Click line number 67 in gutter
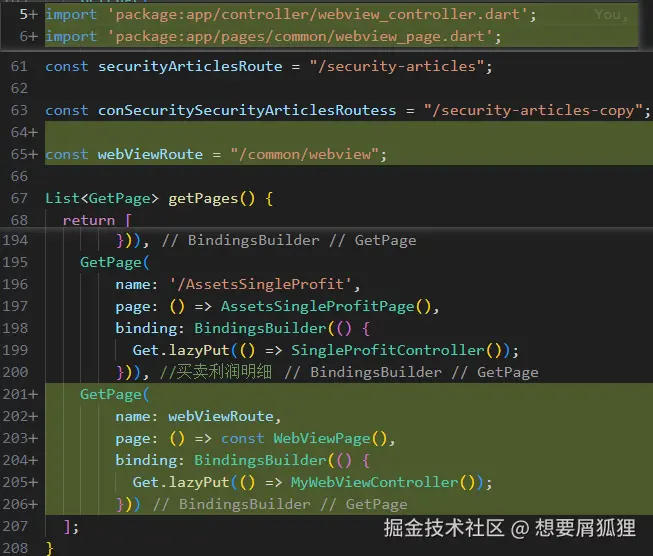 (x=19, y=198)
